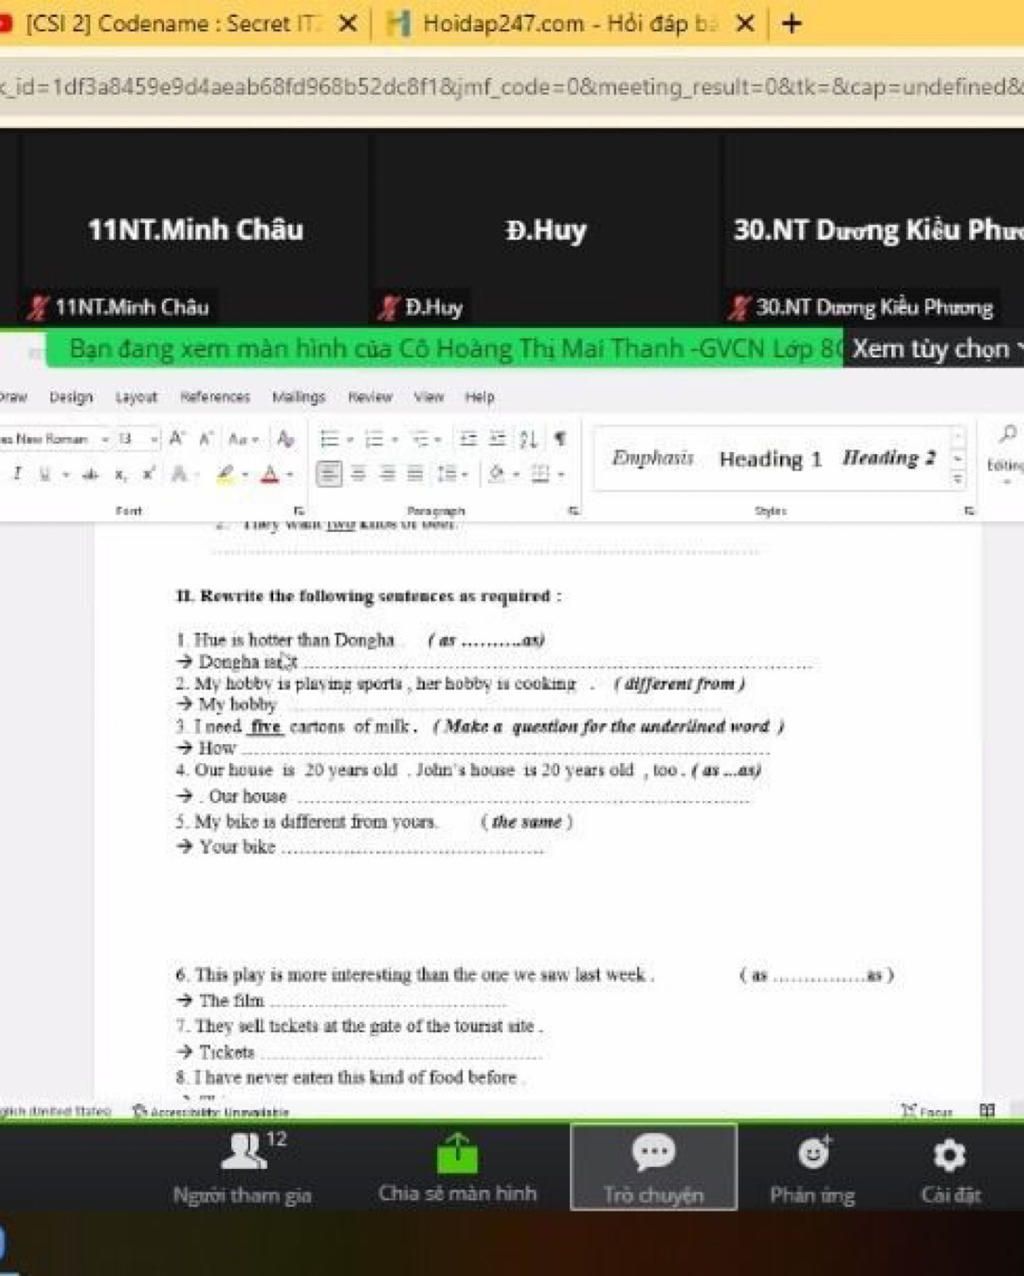The height and width of the screenshot is (1276, 1024).
Task: Open the Font dialog launcher
Action: (x=298, y=510)
